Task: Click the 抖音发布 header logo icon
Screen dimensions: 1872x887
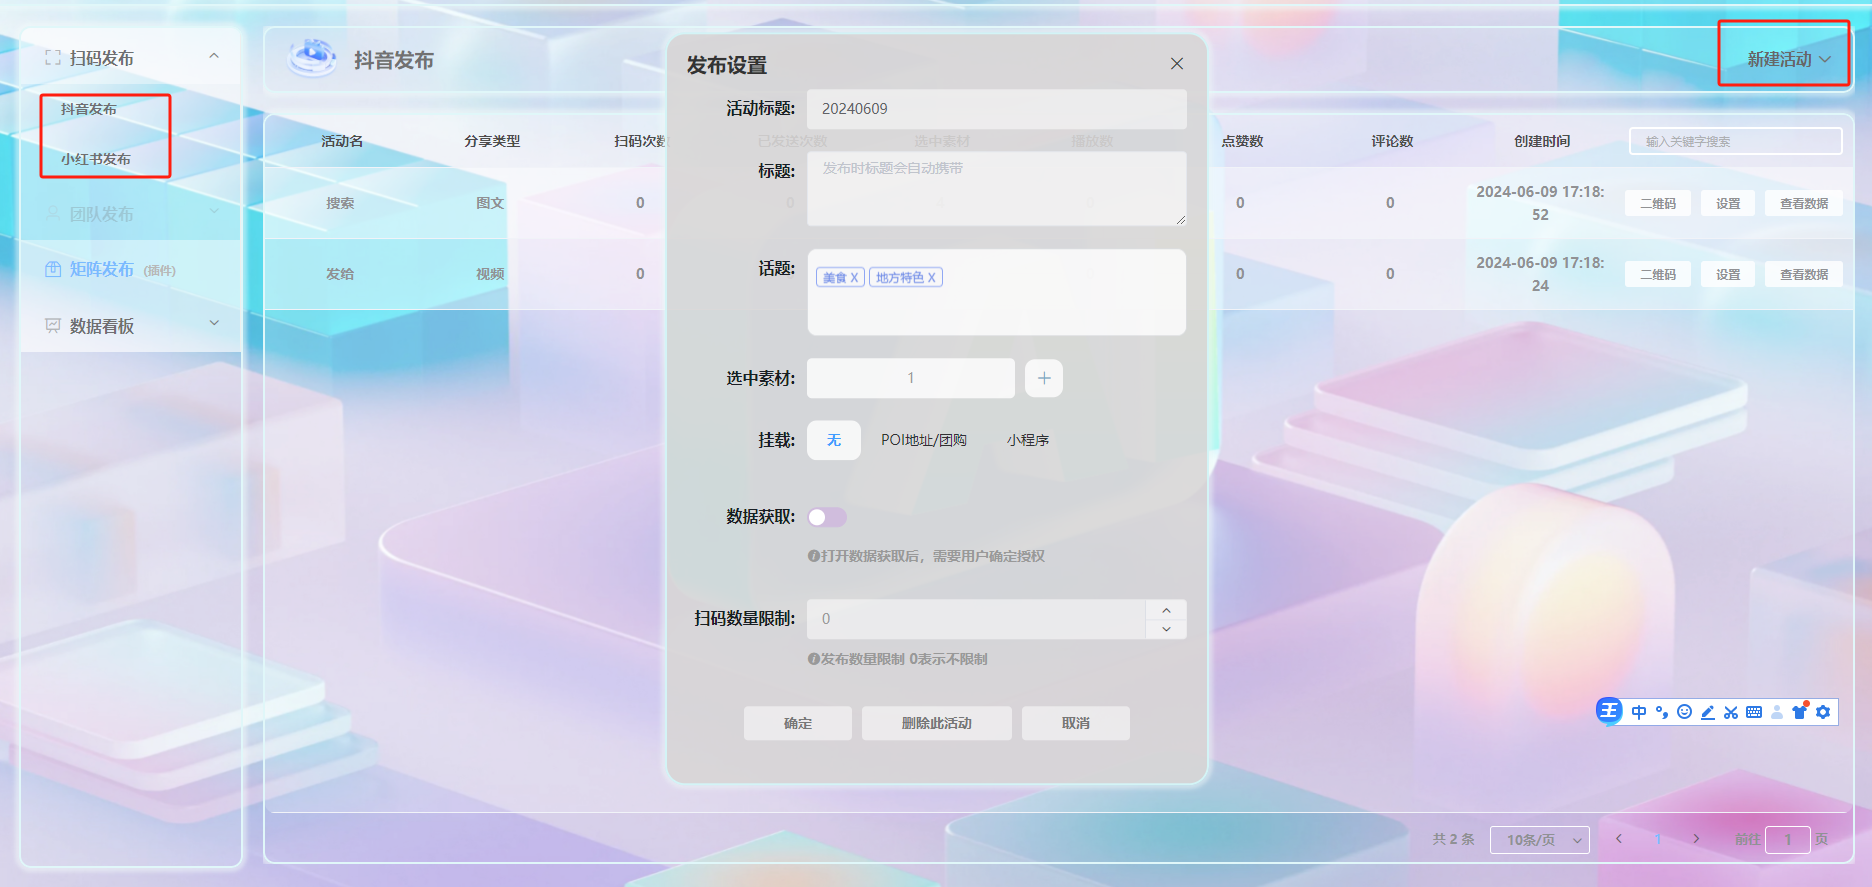Action: (x=312, y=58)
